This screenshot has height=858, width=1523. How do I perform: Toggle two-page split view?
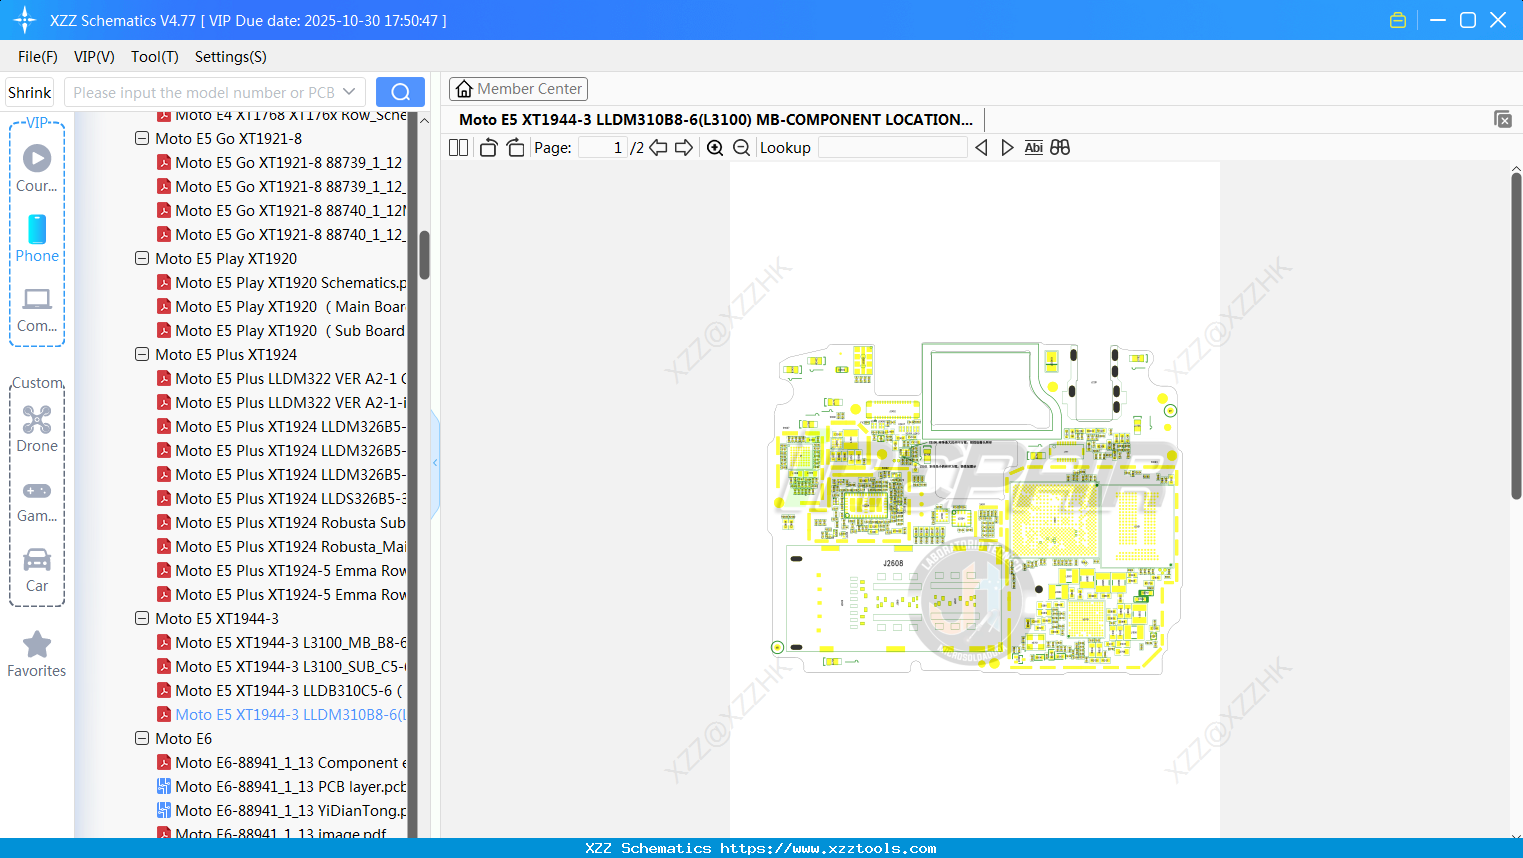coord(458,148)
